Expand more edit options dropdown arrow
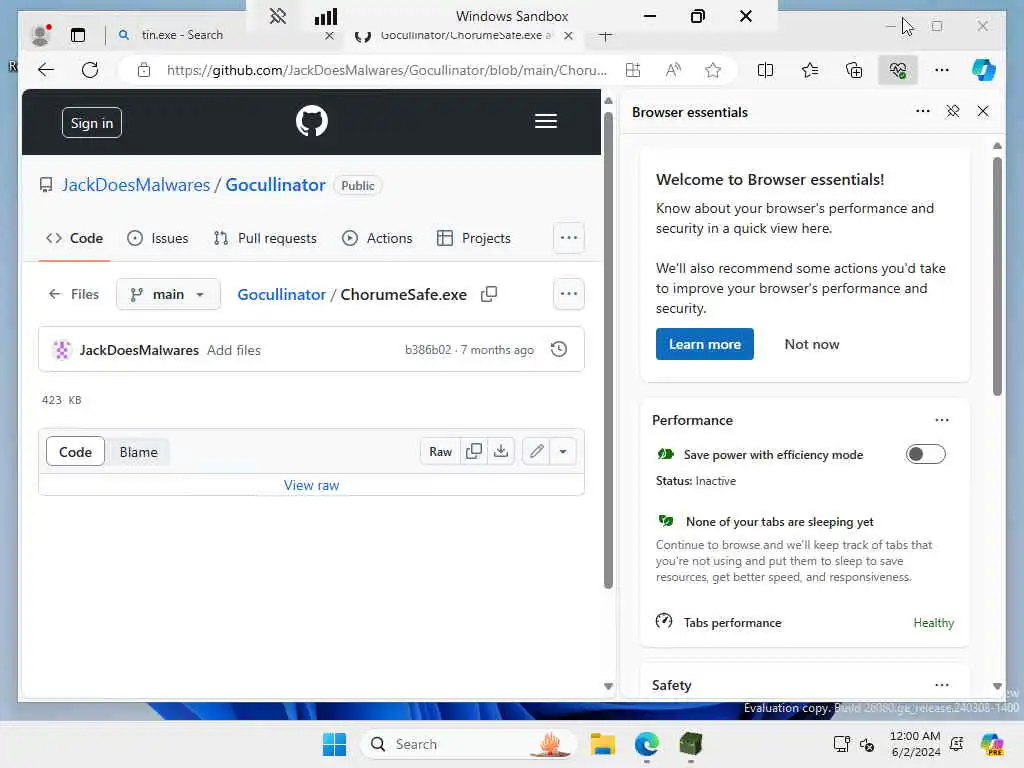The width and height of the screenshot is (1024, 768). (563, 451)
